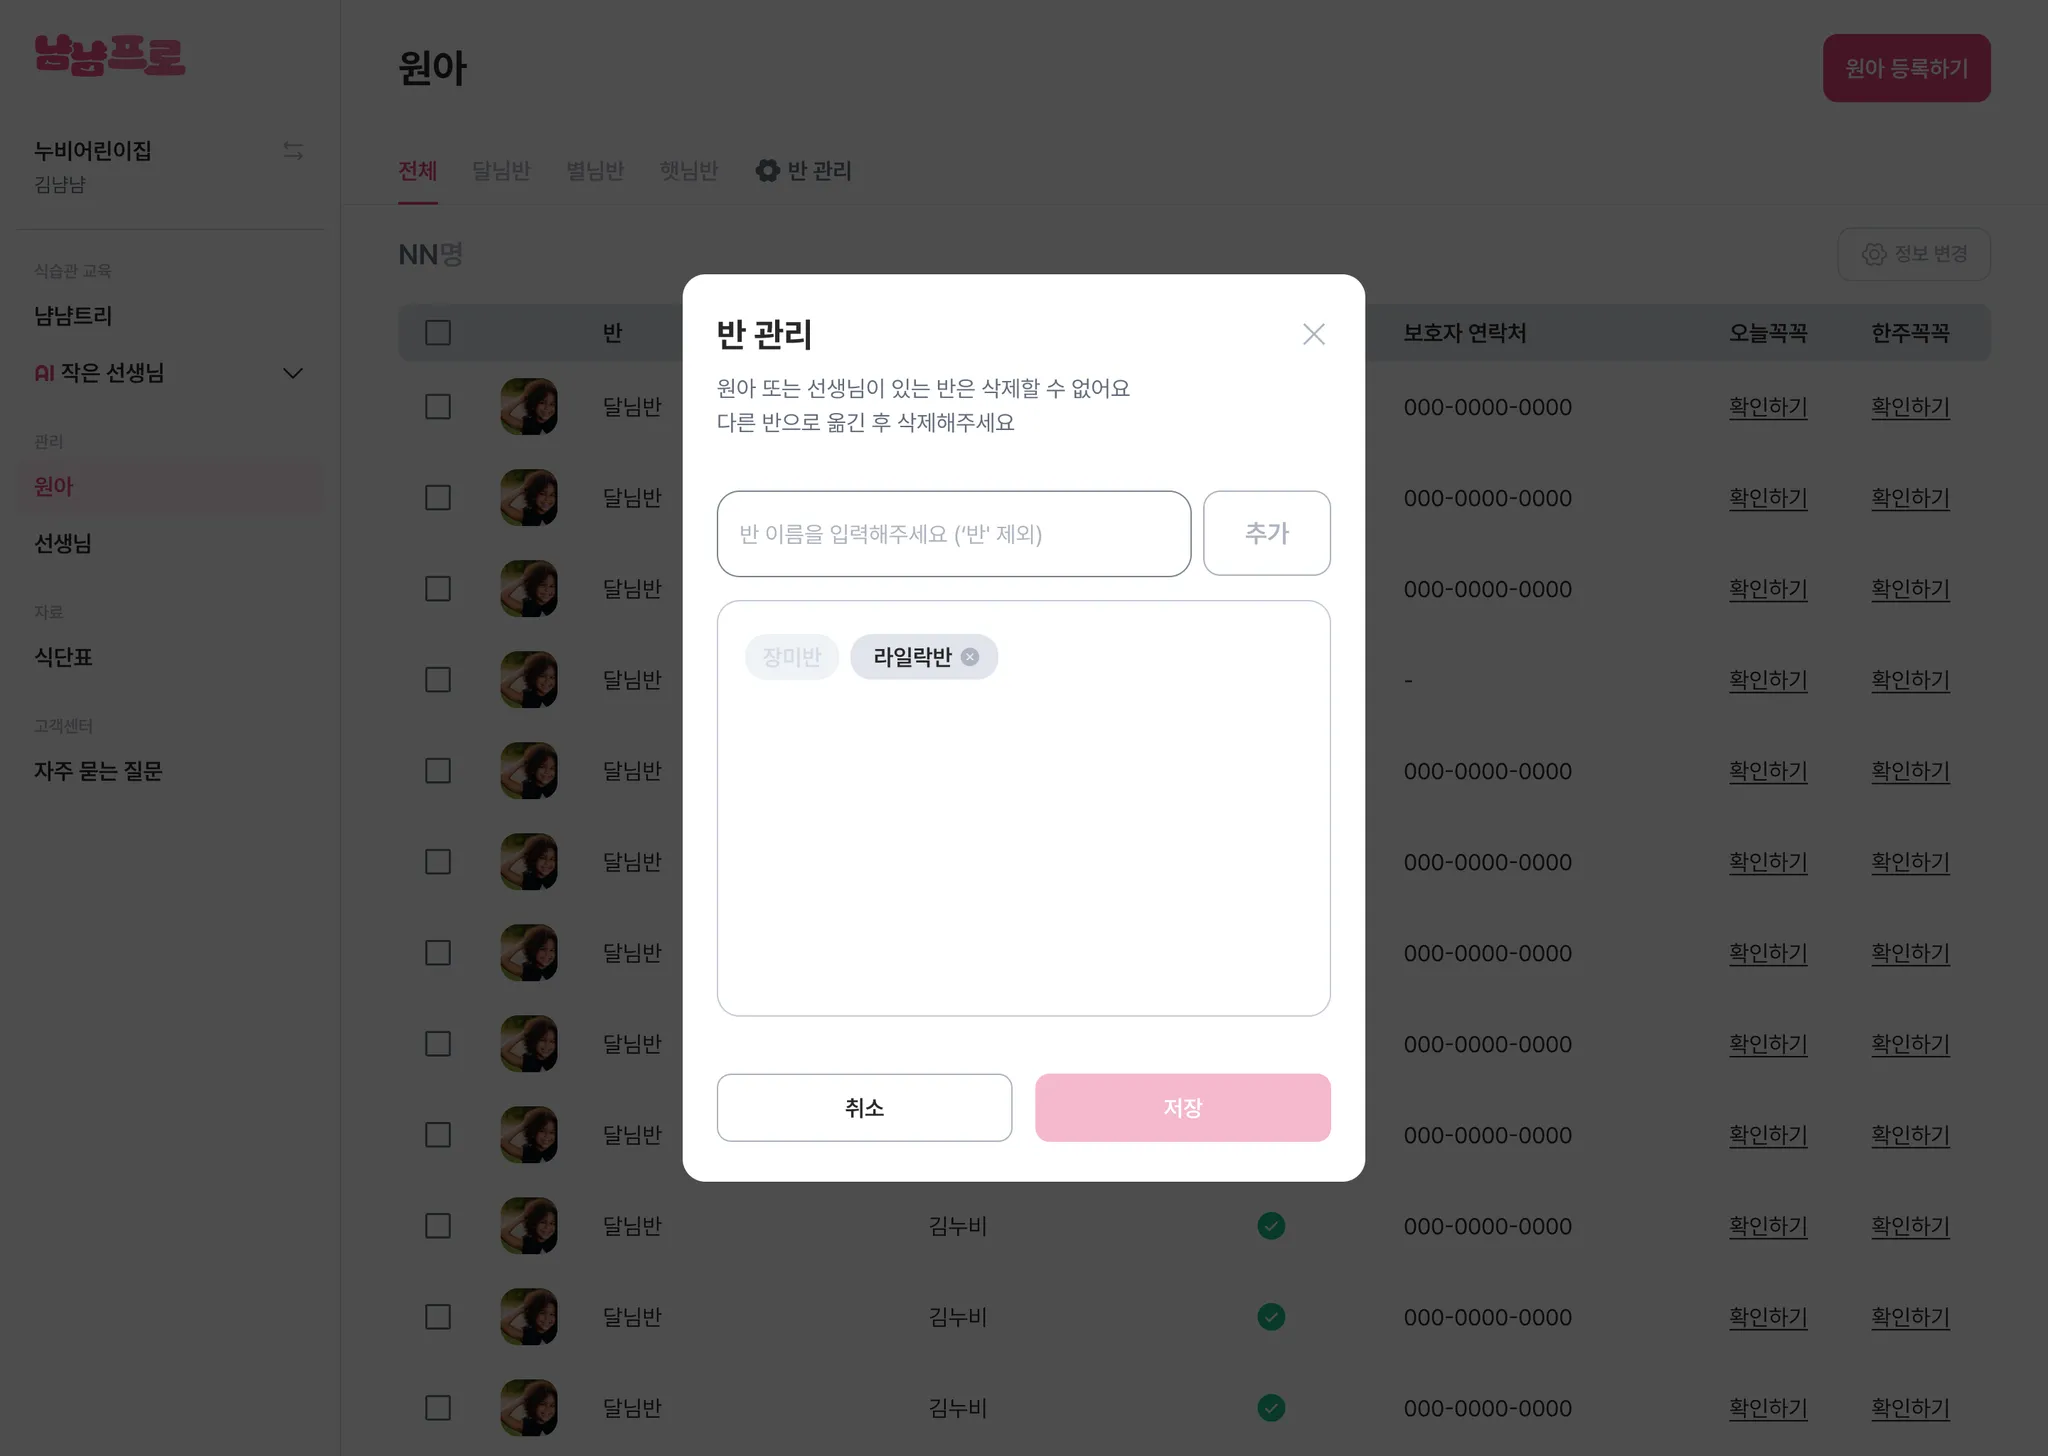The image size is (2048, 1456).
Task: Click the AI icon beside 작은 선생님
Action: [x=44, y=373]
